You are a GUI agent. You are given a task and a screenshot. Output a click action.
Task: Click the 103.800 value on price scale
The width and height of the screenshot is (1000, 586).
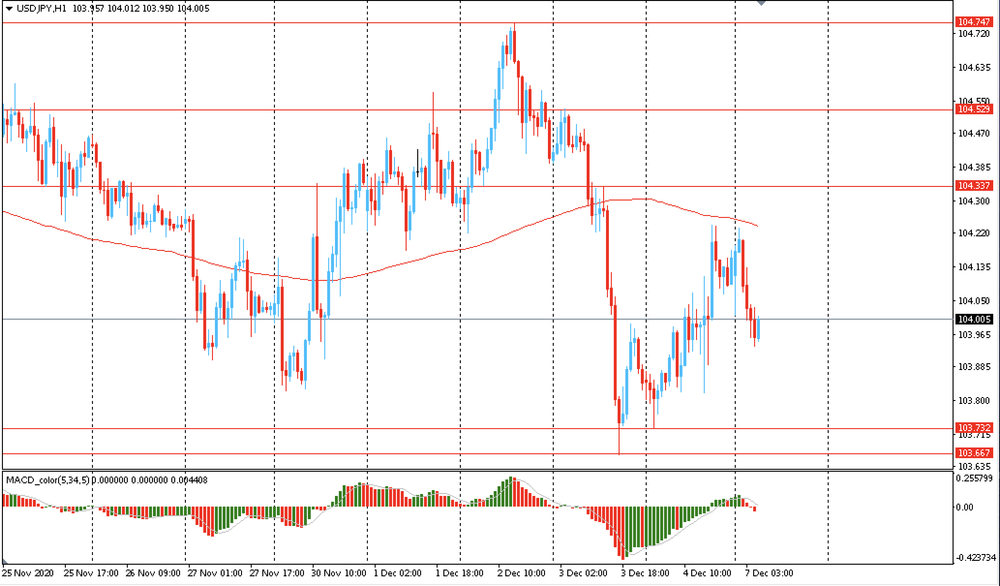point(975,401)
